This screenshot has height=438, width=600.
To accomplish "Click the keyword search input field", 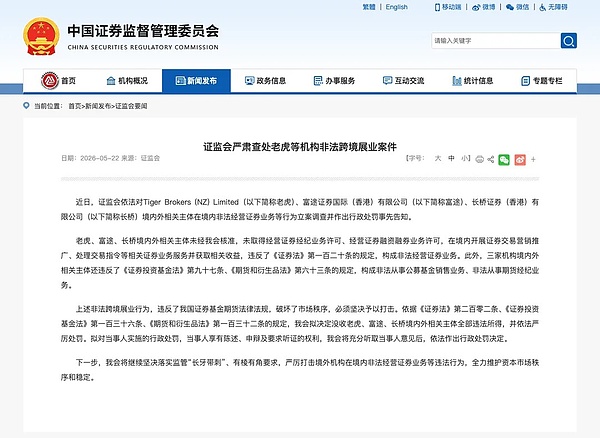I will (x=496, y=41).
